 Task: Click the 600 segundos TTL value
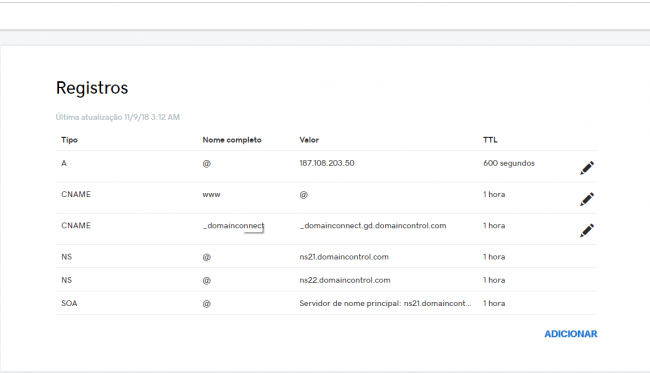pyautogui.click(x=509, y=163)
